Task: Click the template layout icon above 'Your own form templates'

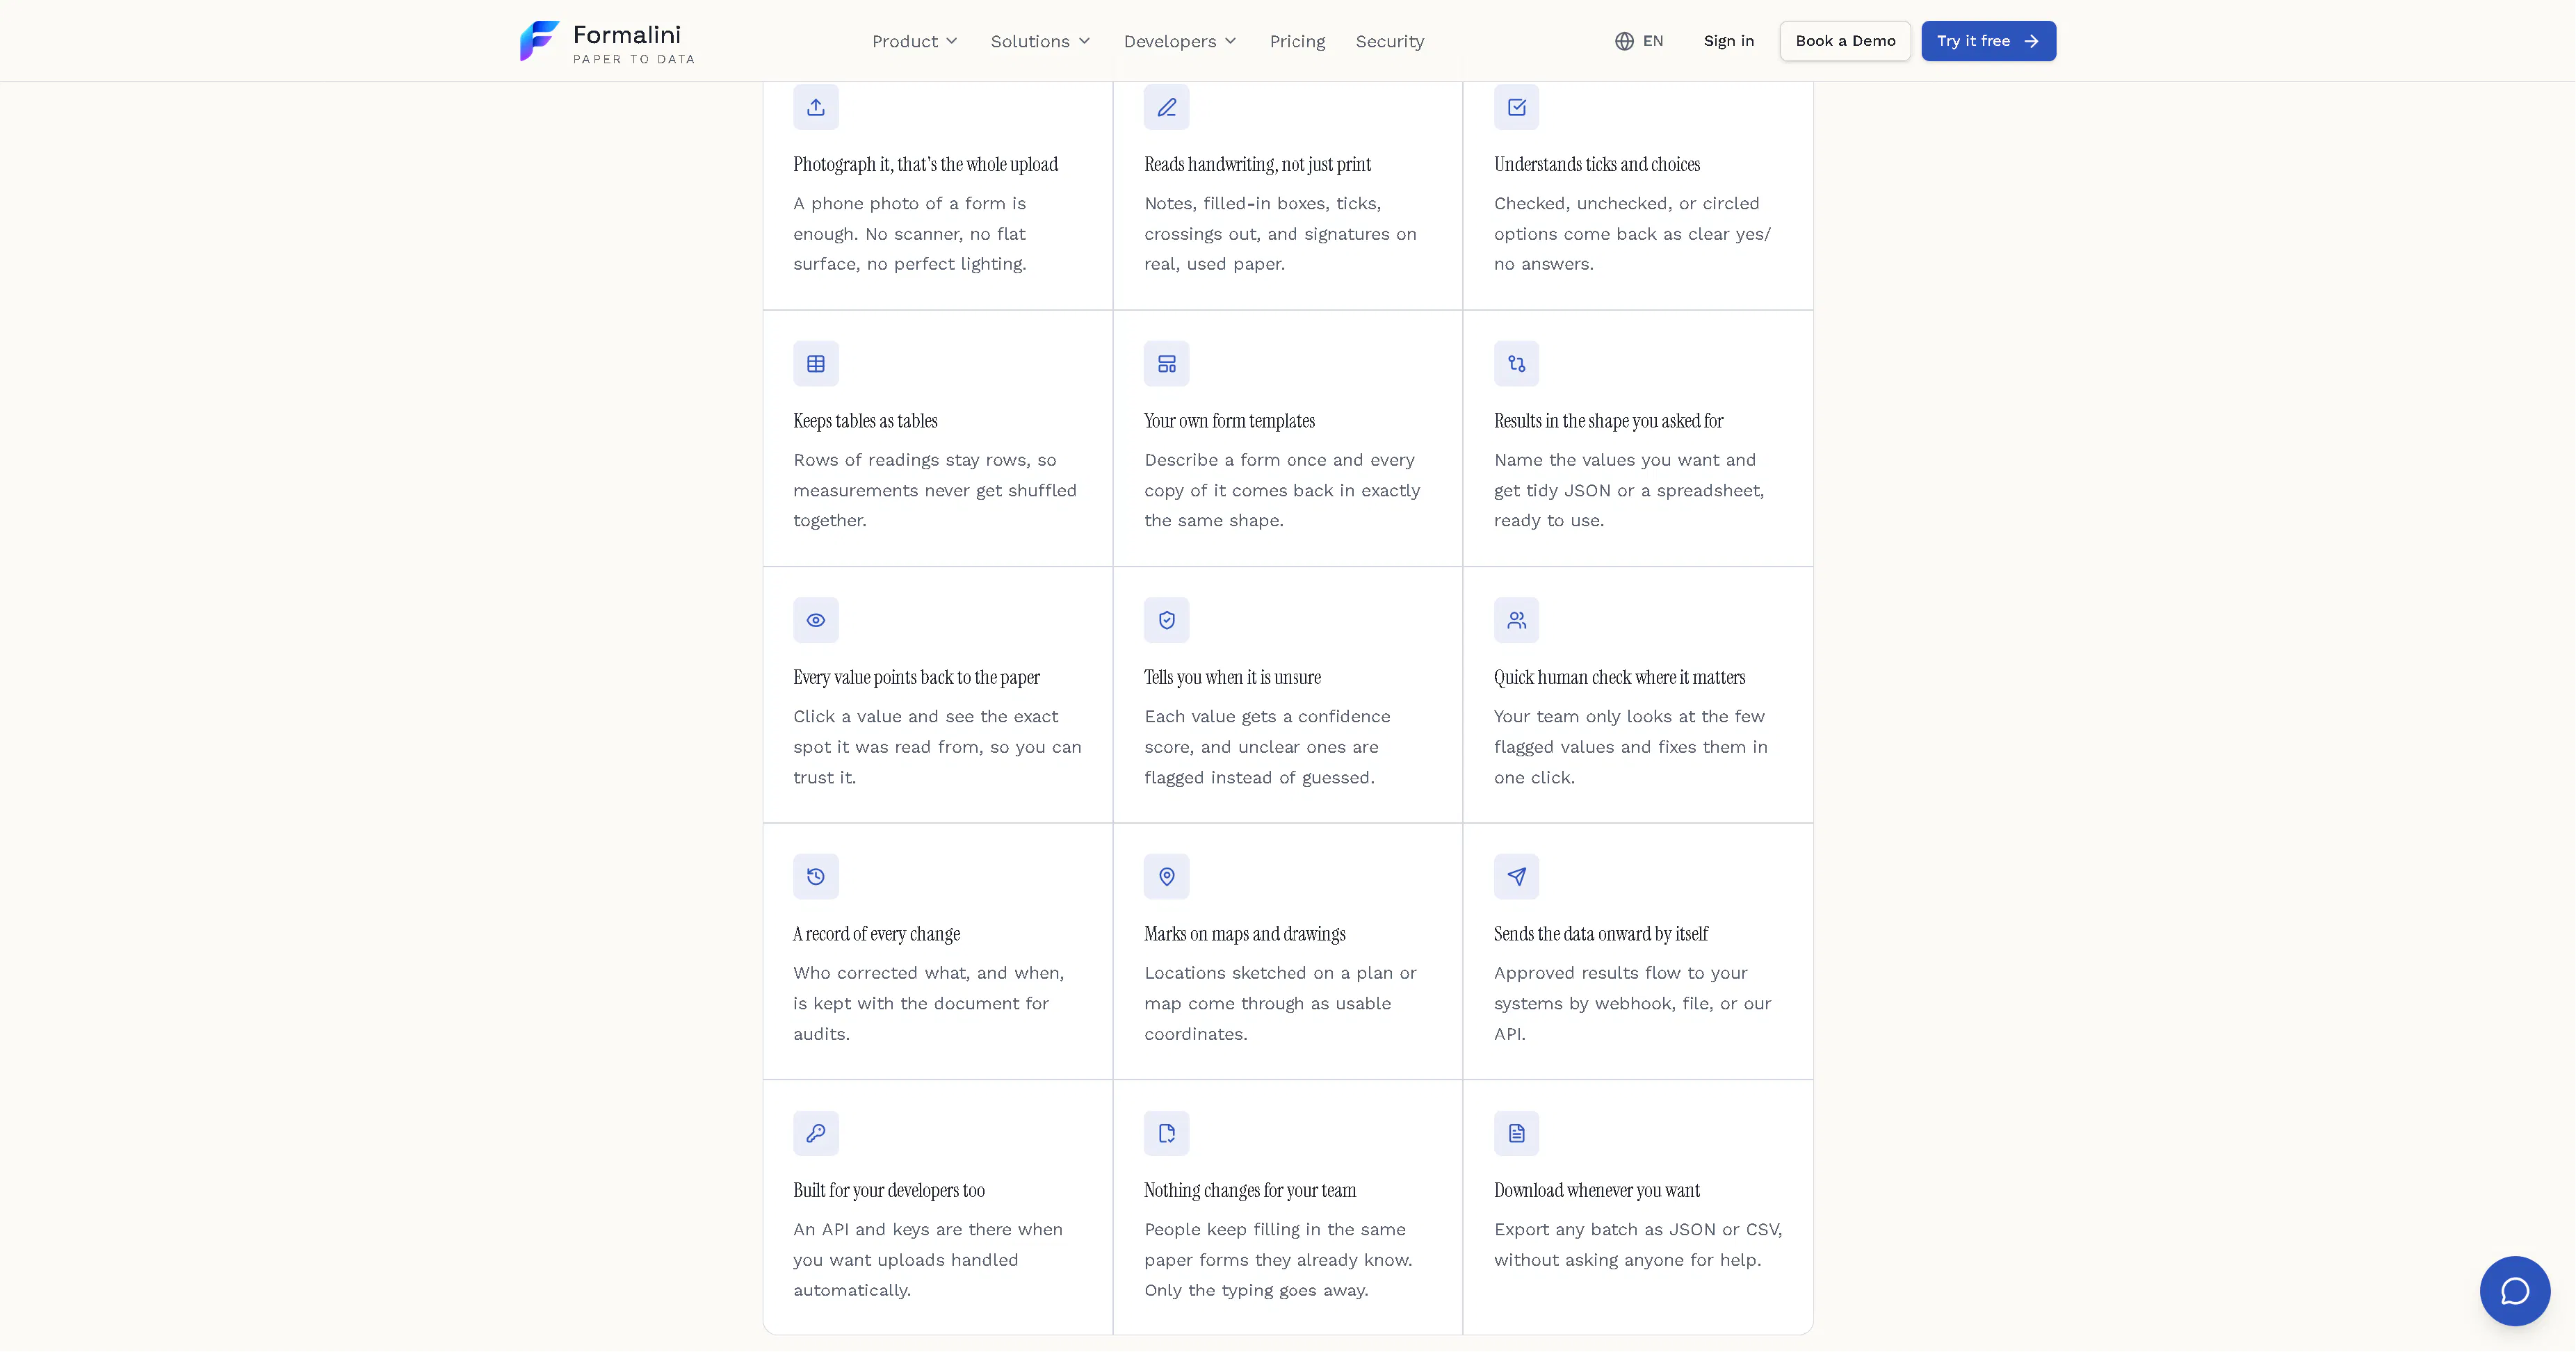Action: point(1166,364)
